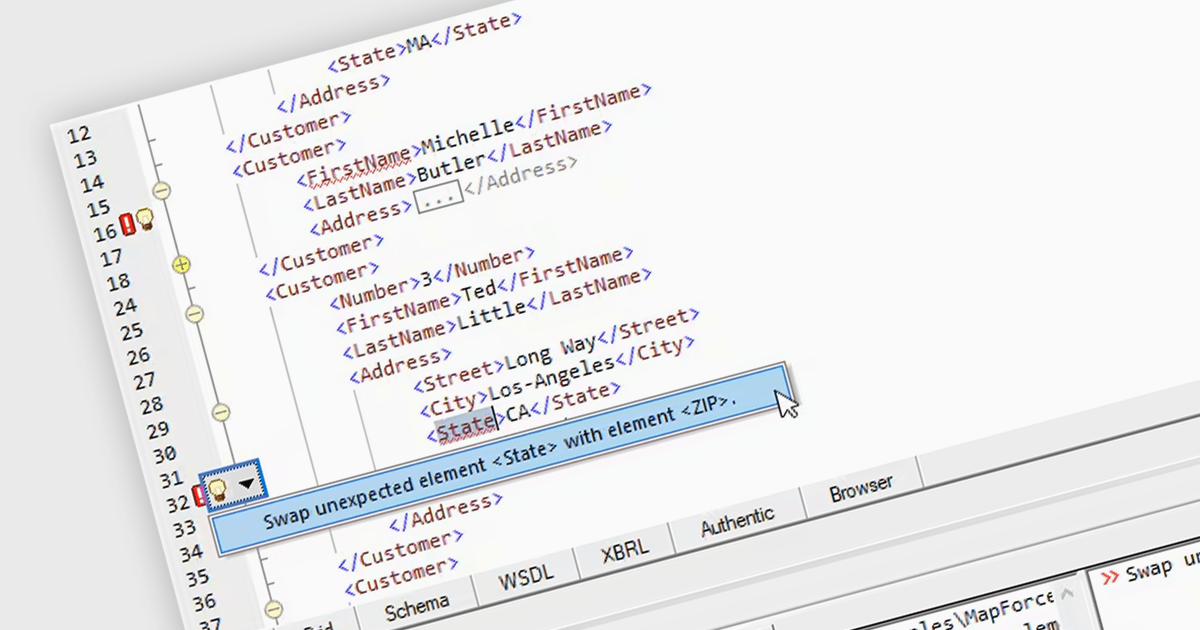Click the '\MapForce' path text in the bottom pane
Screen dimensions: 1200x630
1002,607
